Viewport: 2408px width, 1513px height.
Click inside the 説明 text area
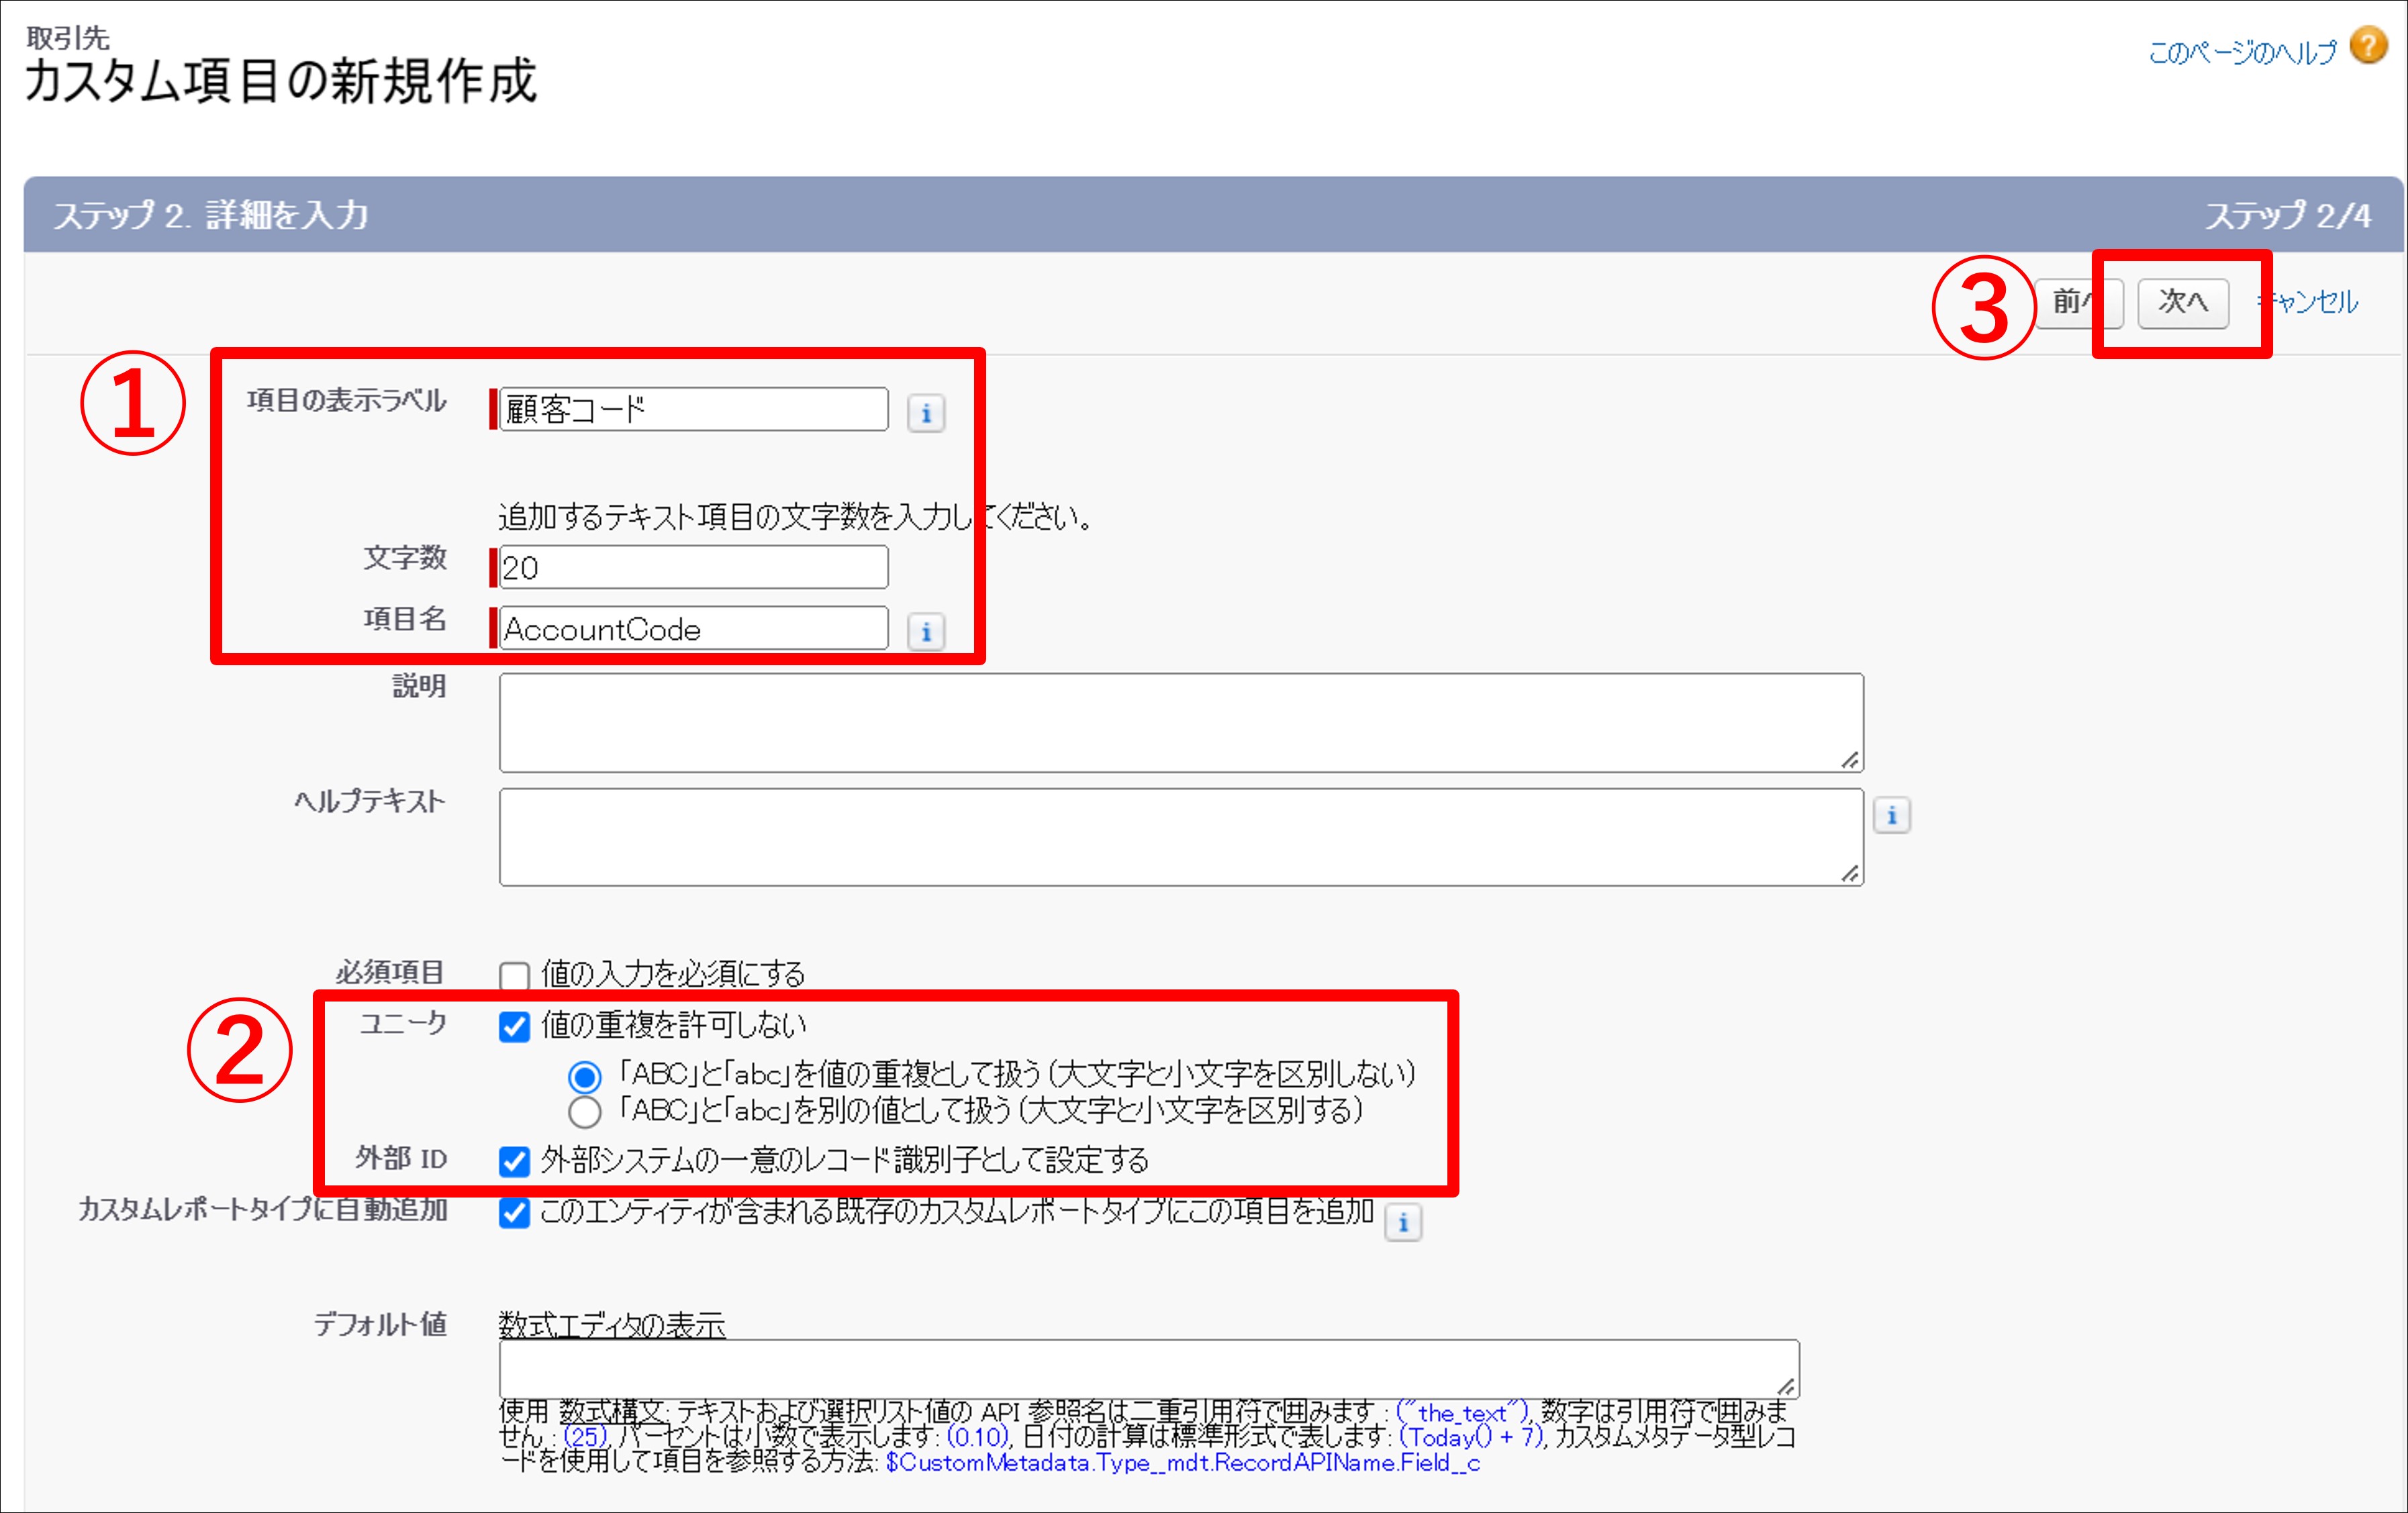tap(1181, 723)
